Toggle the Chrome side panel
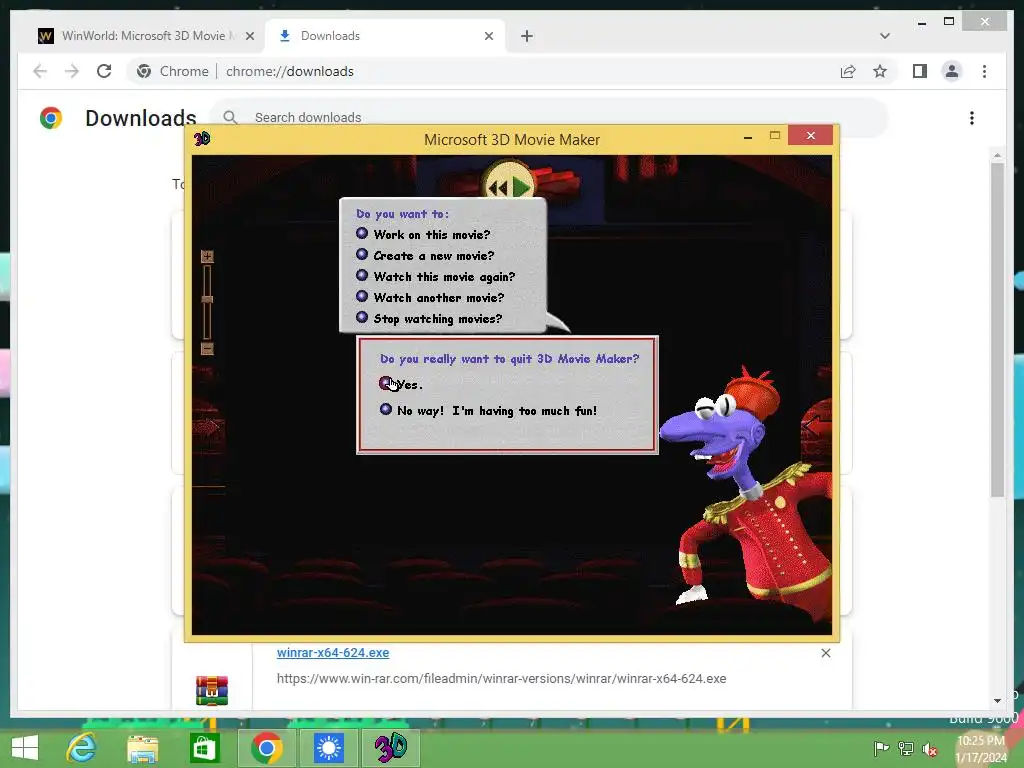Image resolution: width=1024 pixels, height=768 pixels. pyautogui.click(x=920, y=71)
